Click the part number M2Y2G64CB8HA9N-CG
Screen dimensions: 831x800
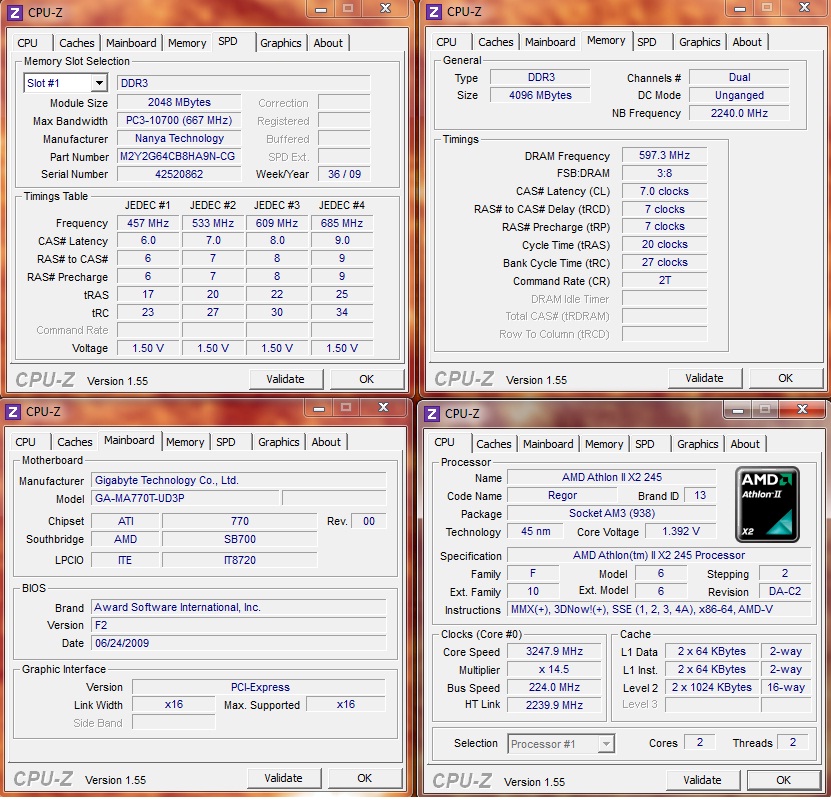pyautogui.click(x=179, y=156)
